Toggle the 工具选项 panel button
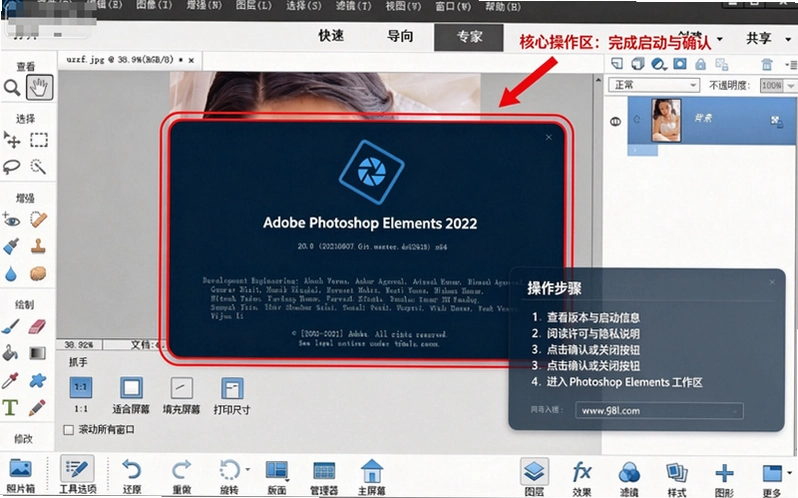Screen dimensions: 798x498 coord(77,475)
